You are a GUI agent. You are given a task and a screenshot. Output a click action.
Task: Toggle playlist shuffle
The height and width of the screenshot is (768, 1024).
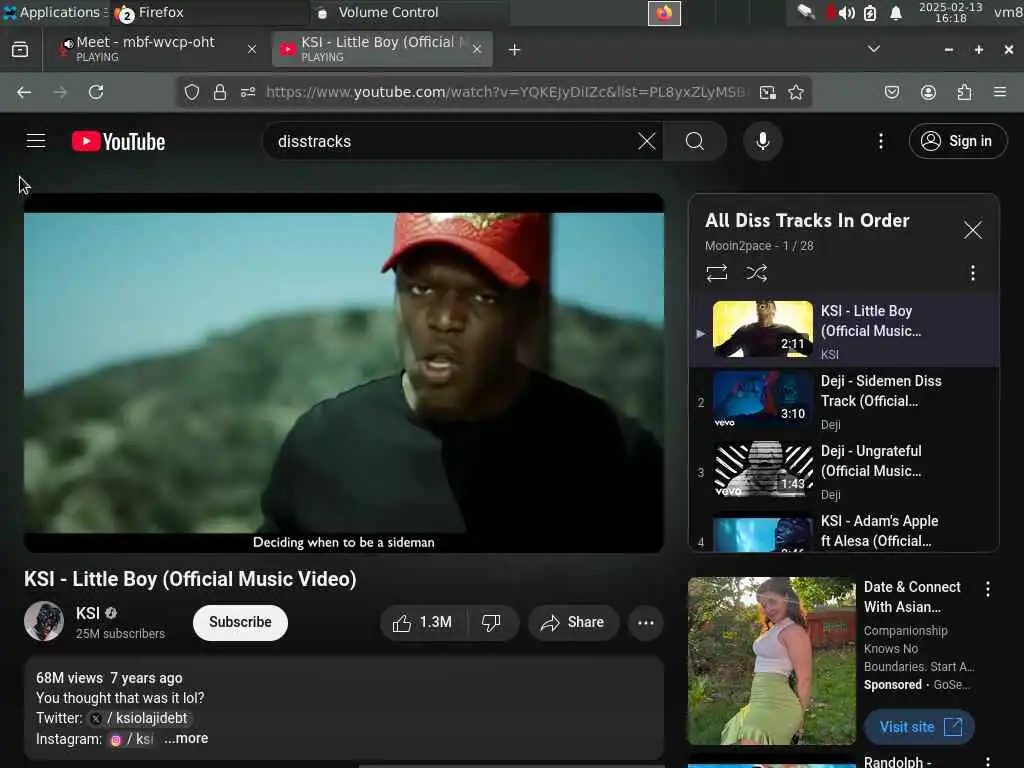756,273
